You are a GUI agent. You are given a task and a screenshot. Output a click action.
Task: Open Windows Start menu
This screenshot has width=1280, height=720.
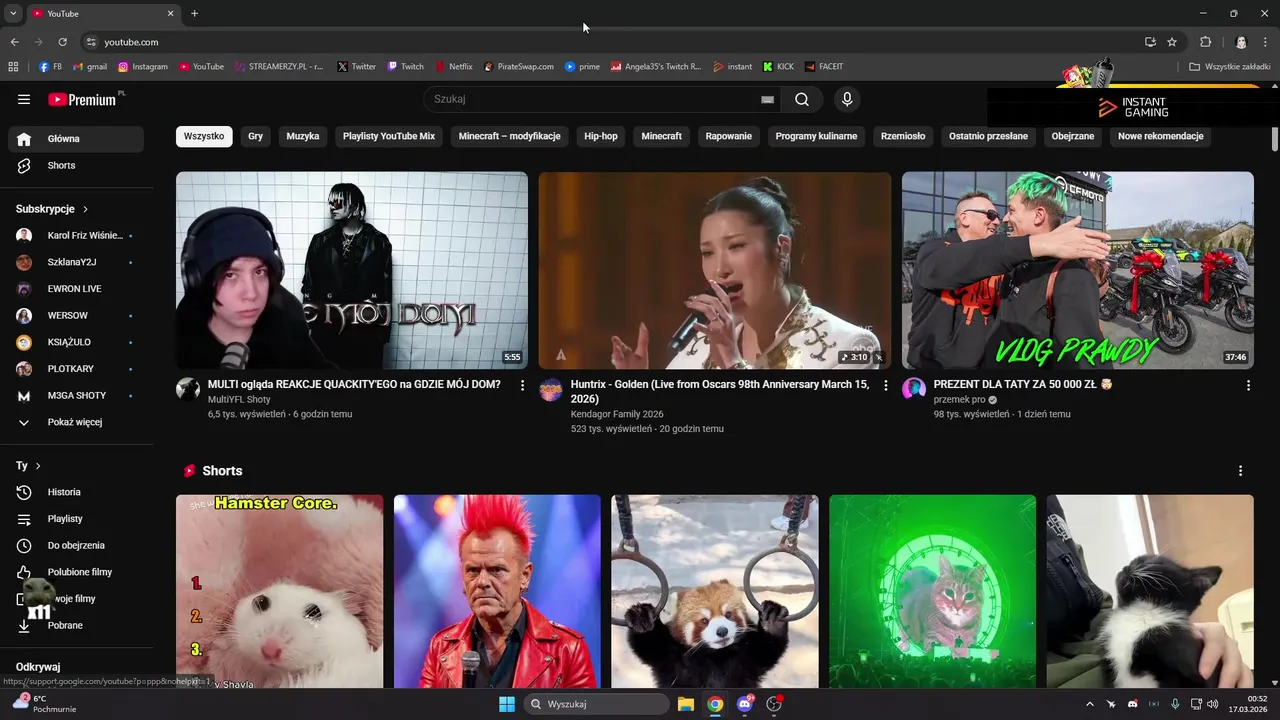[507, 704]
